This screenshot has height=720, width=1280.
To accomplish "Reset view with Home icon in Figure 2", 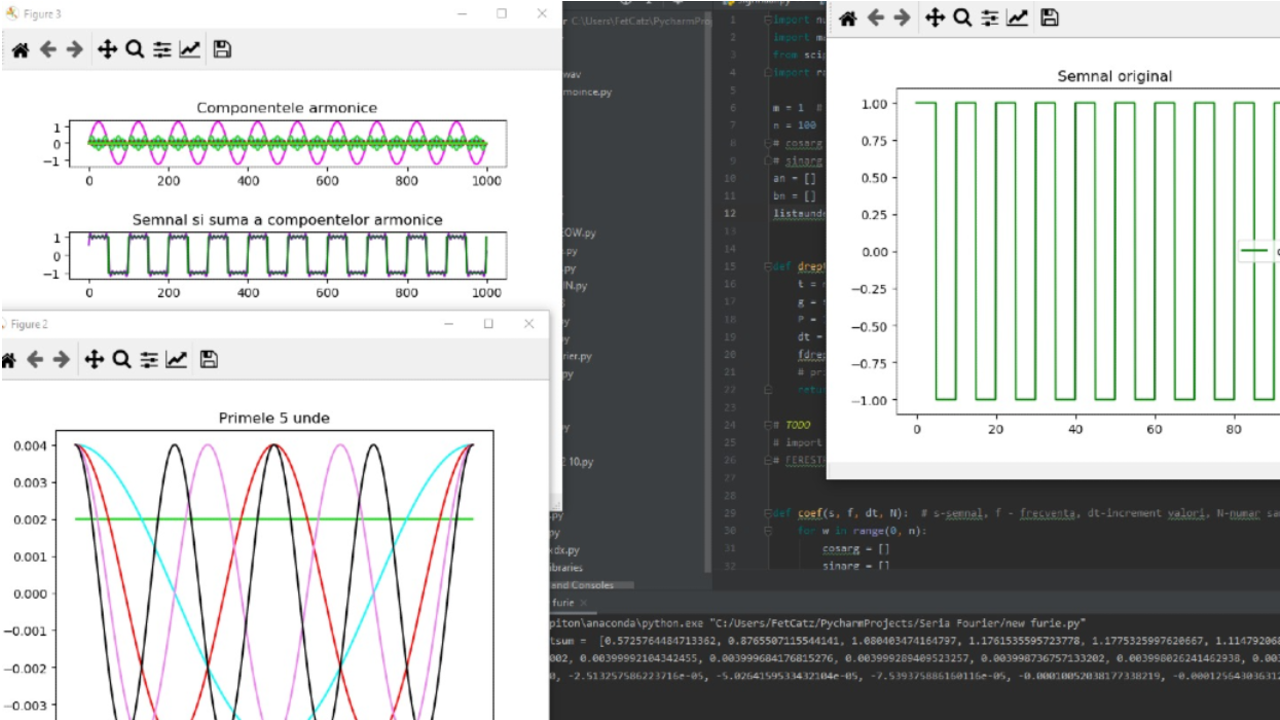I will (x=8, y=359).
